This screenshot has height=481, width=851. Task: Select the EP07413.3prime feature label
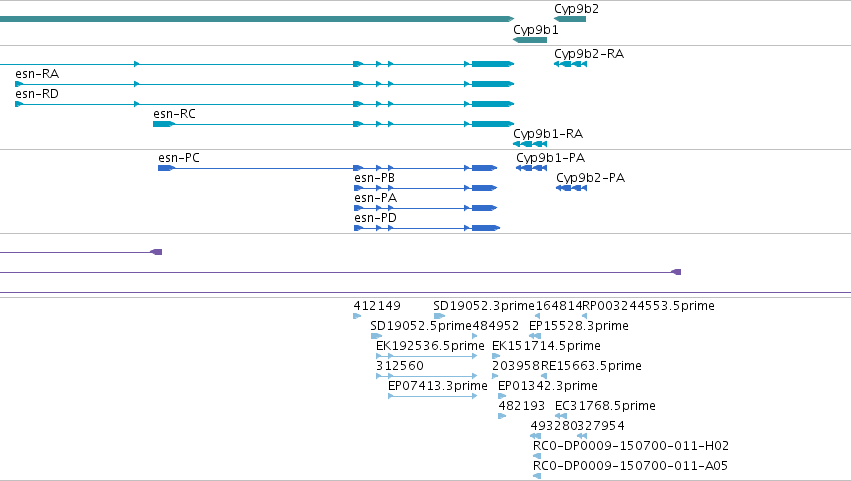pyautogui.click(x=438, y=385)
